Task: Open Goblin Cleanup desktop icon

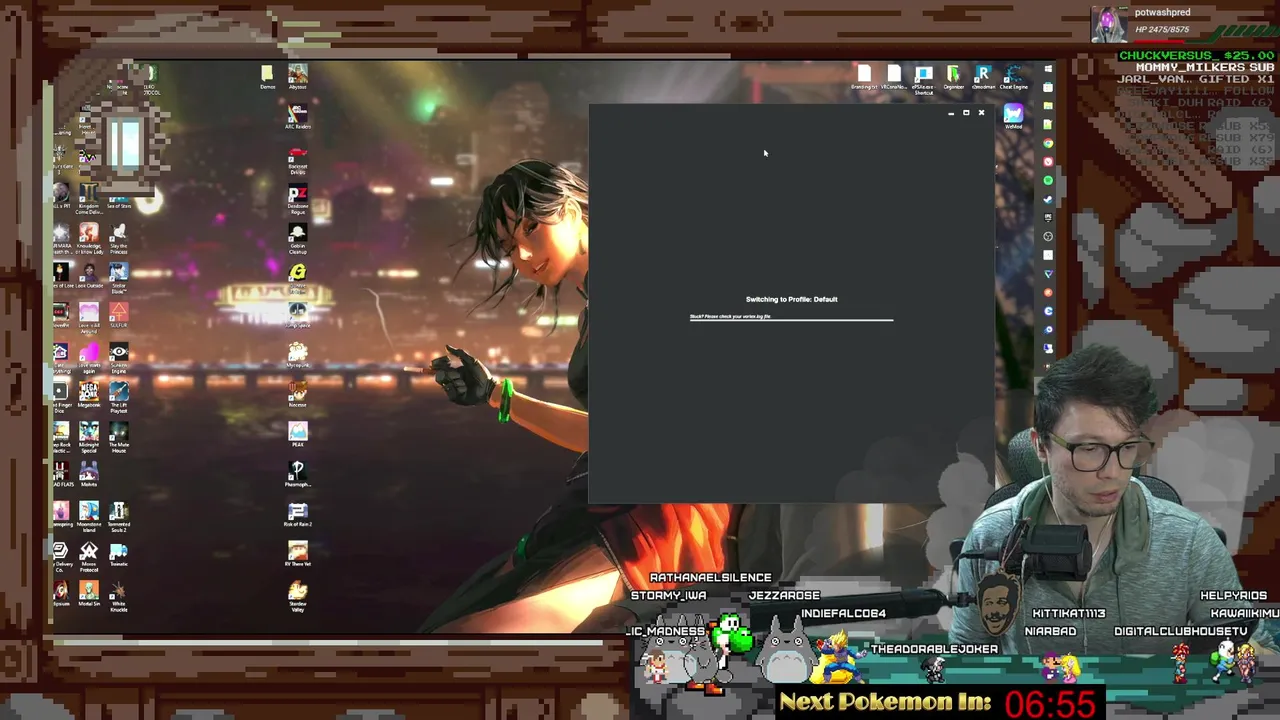Action: 297,238
